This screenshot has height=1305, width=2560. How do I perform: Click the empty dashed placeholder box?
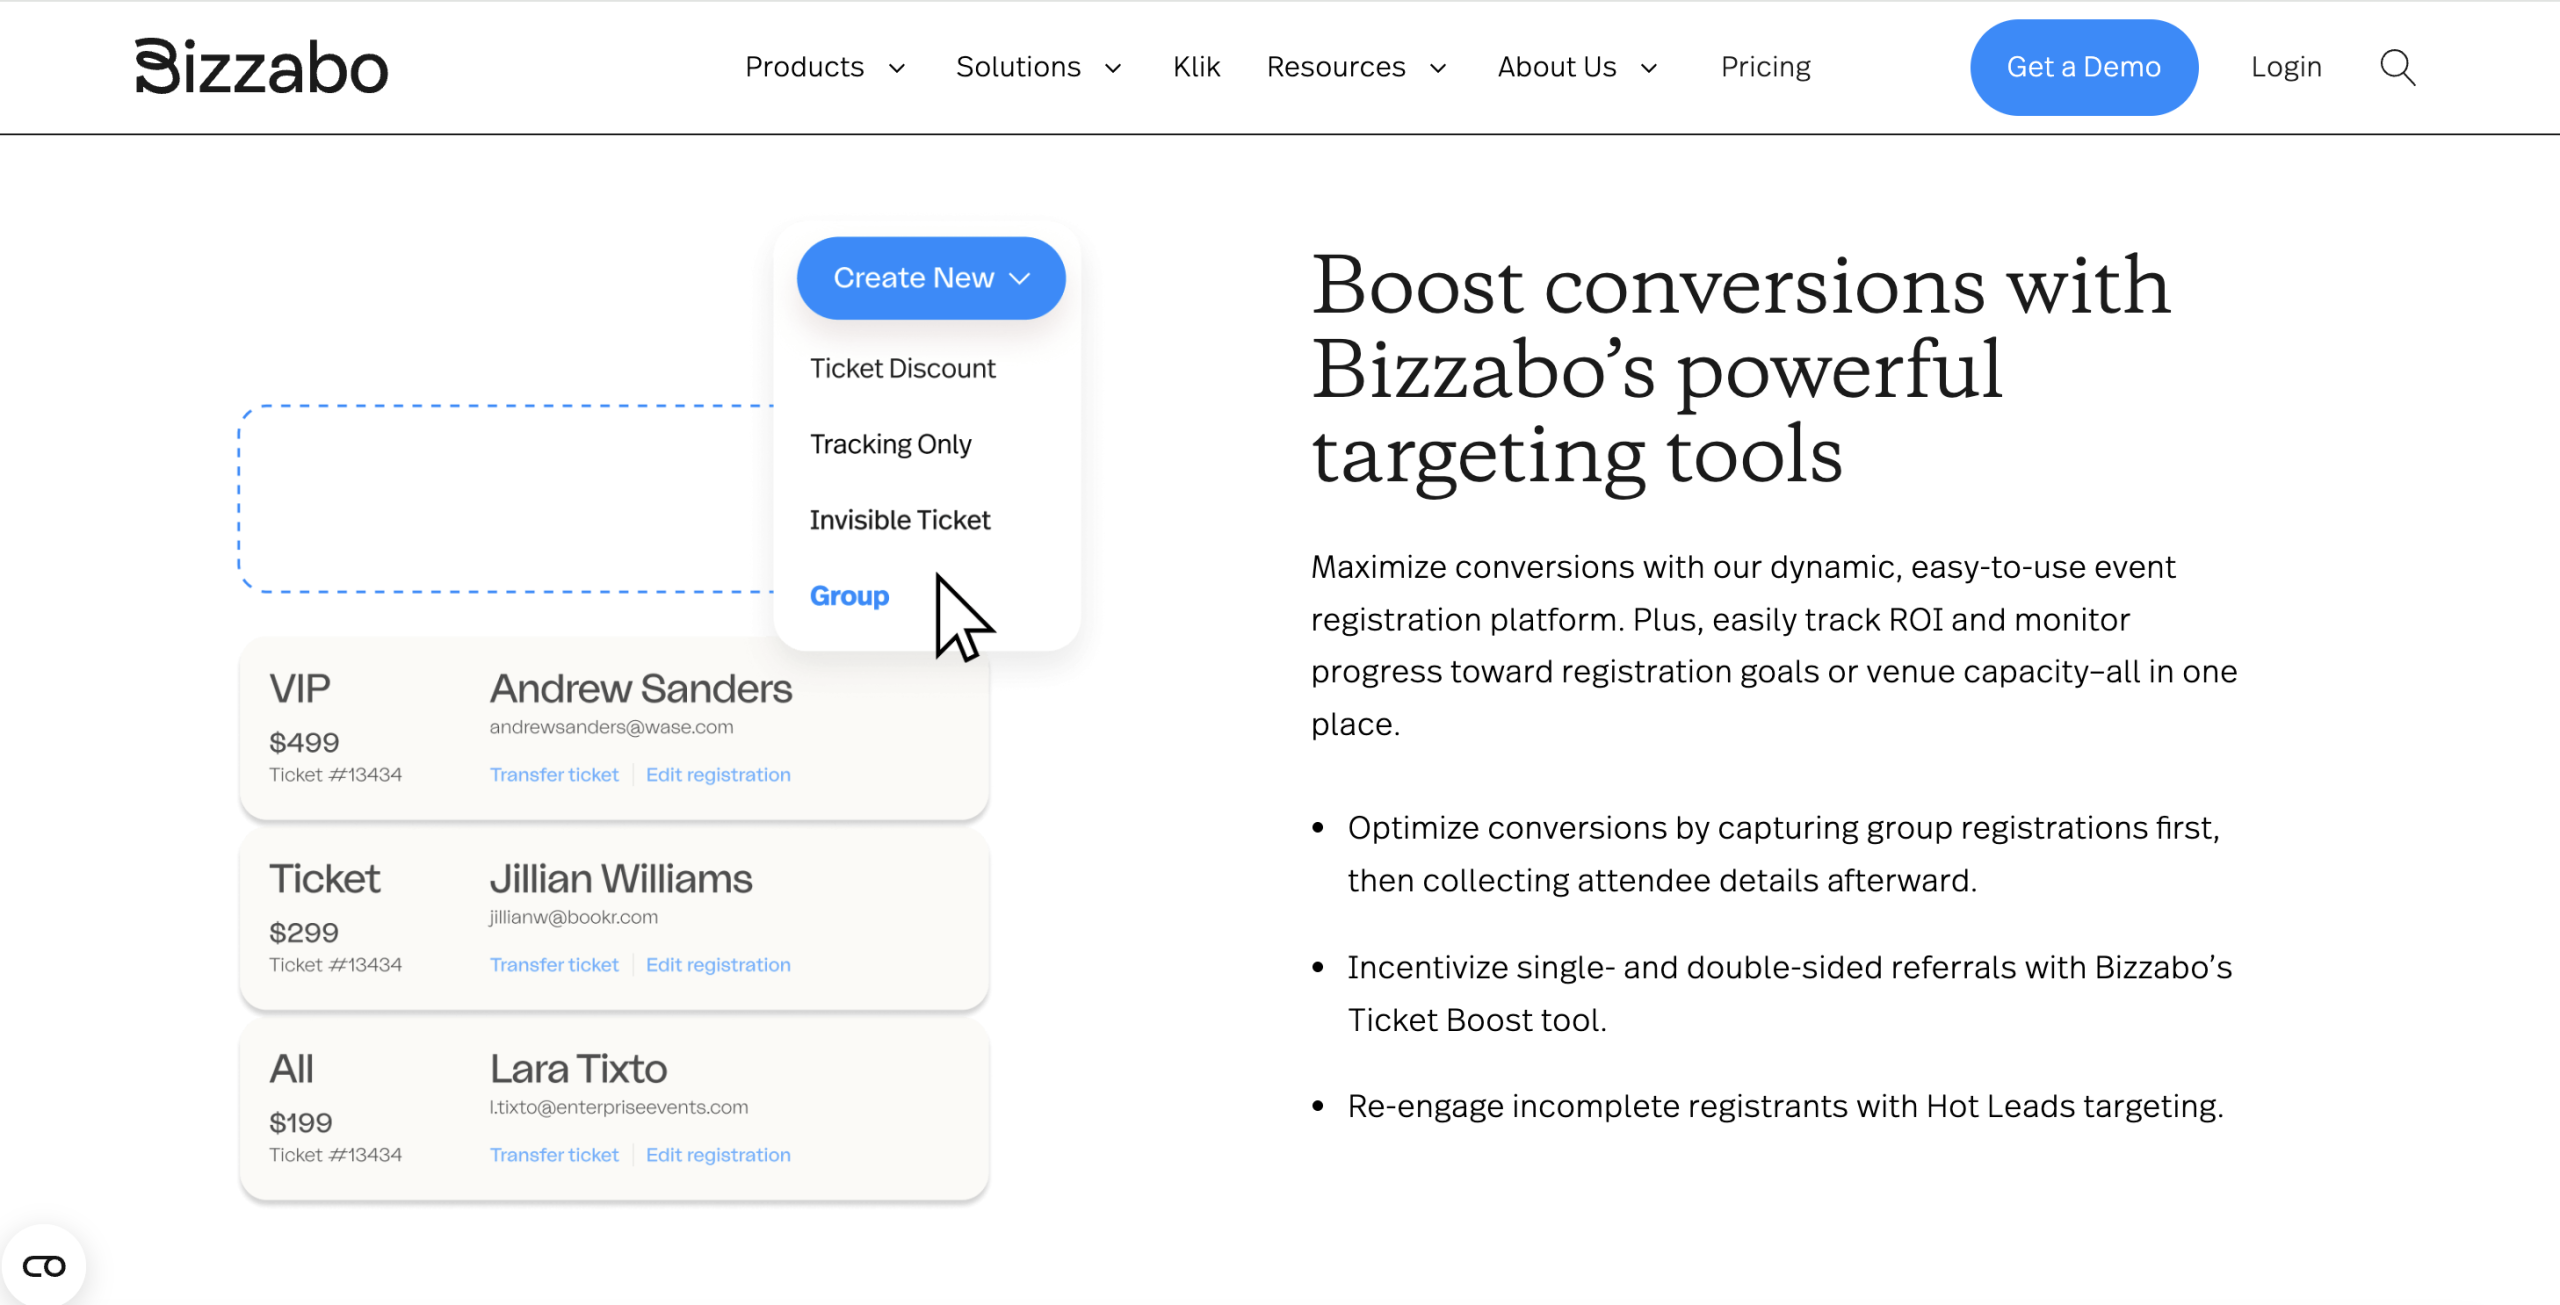[x=505, y=499]
